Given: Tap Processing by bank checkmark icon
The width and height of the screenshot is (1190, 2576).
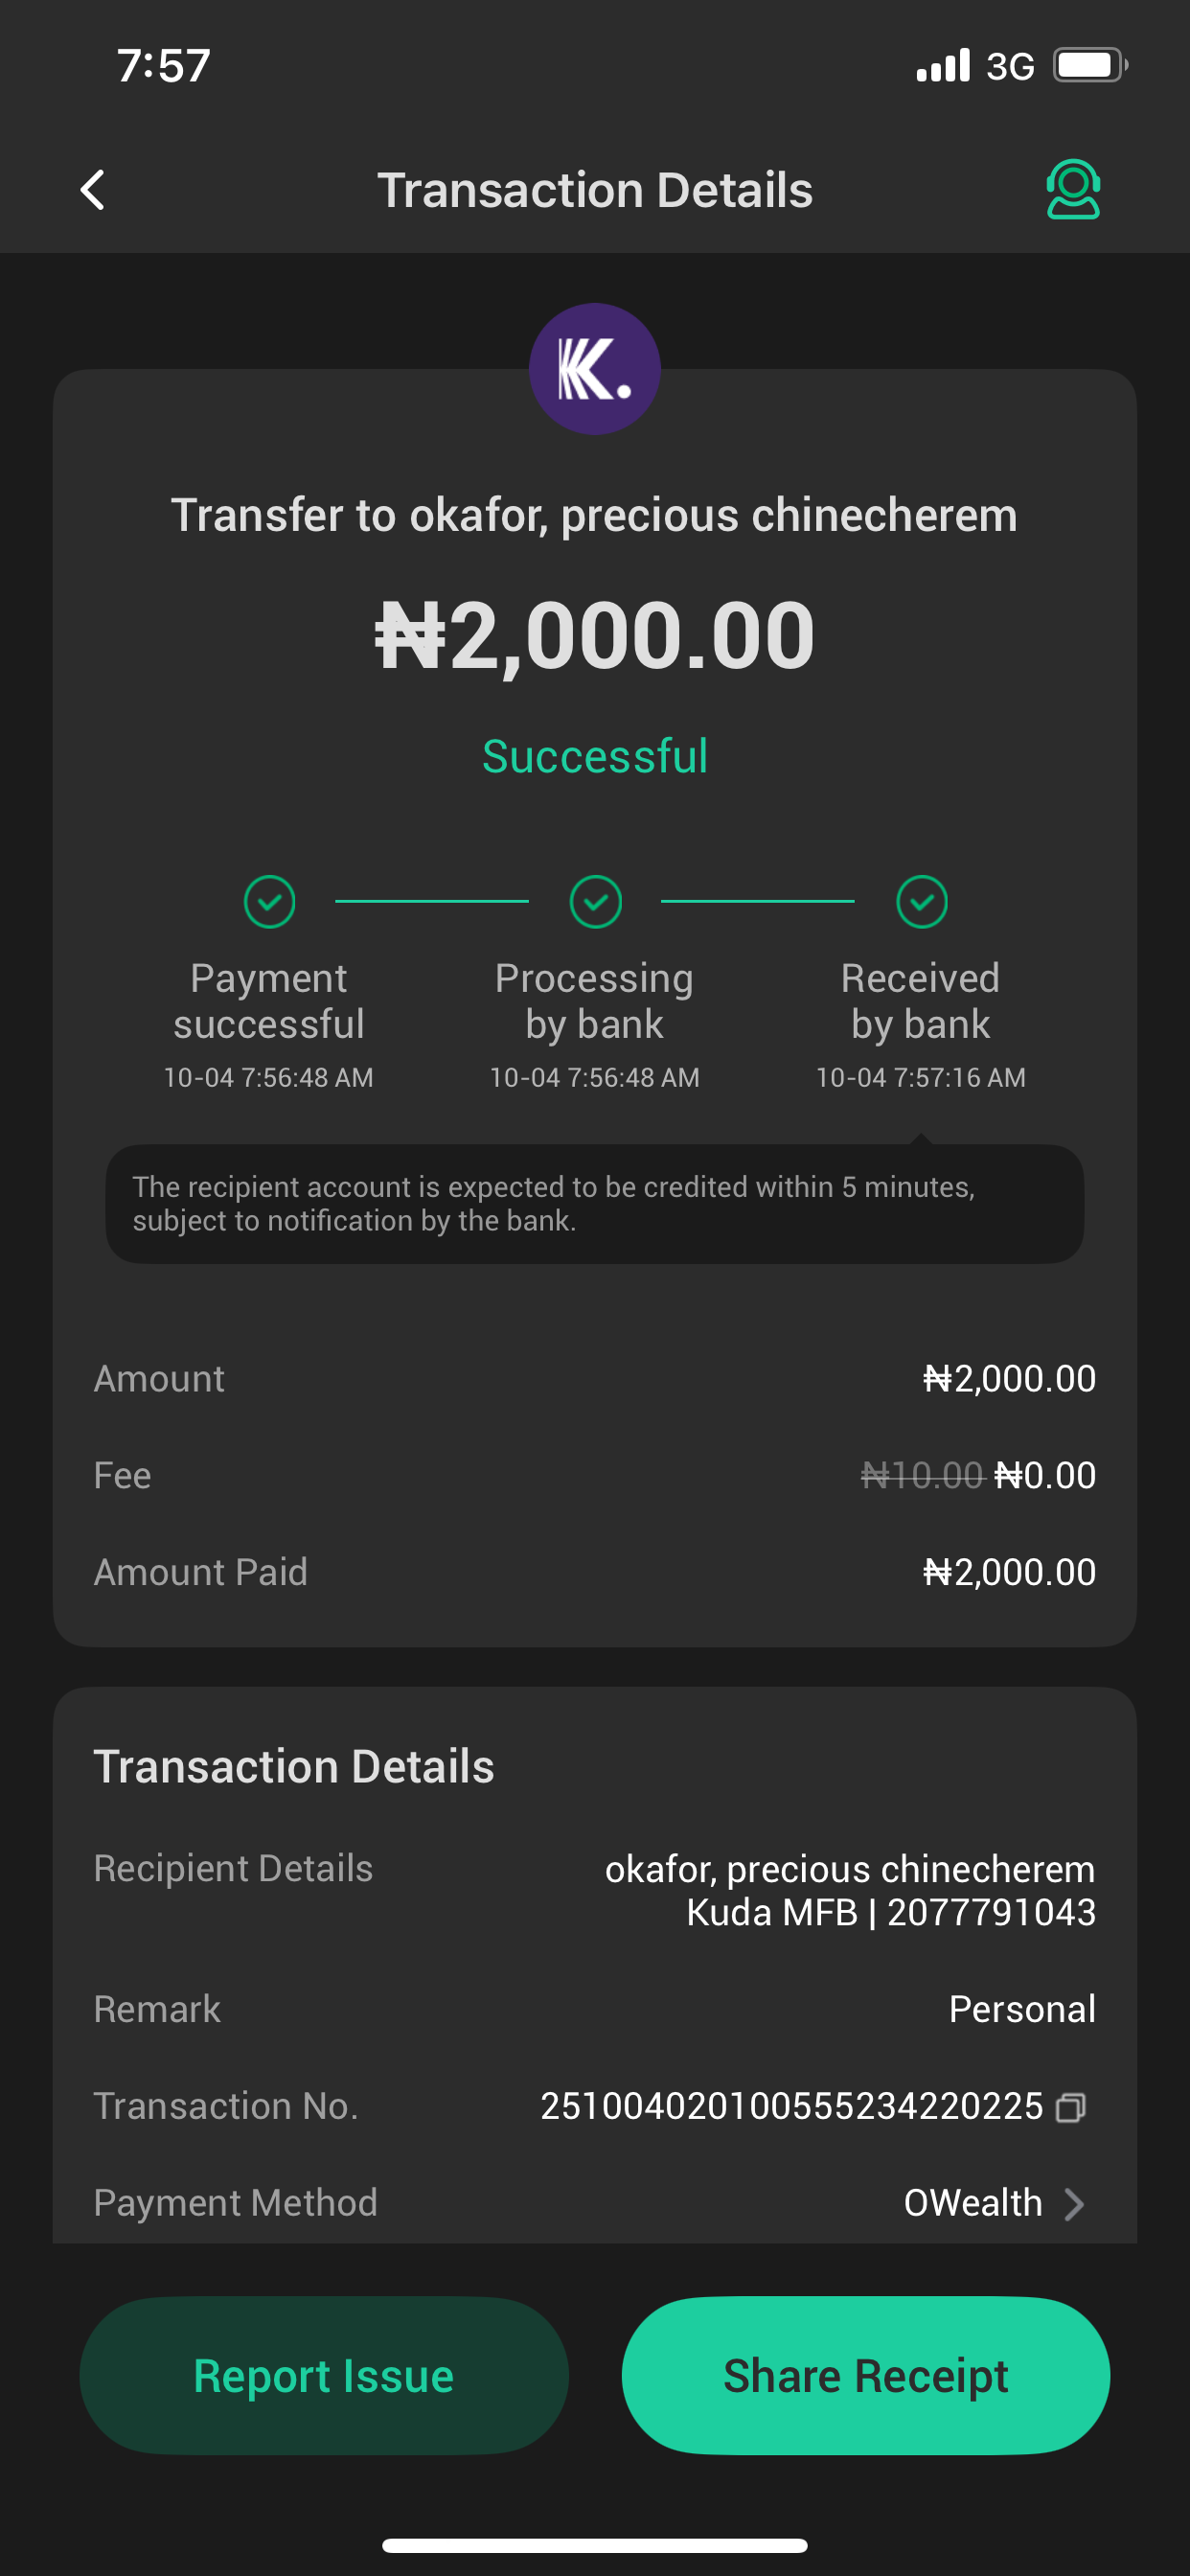Looking at the screenshot, I should click(x=595, y=902).
